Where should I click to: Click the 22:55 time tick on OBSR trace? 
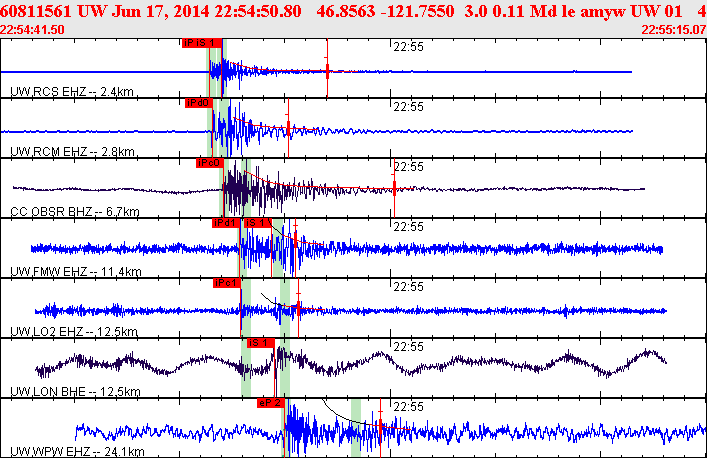coord(408,167)
